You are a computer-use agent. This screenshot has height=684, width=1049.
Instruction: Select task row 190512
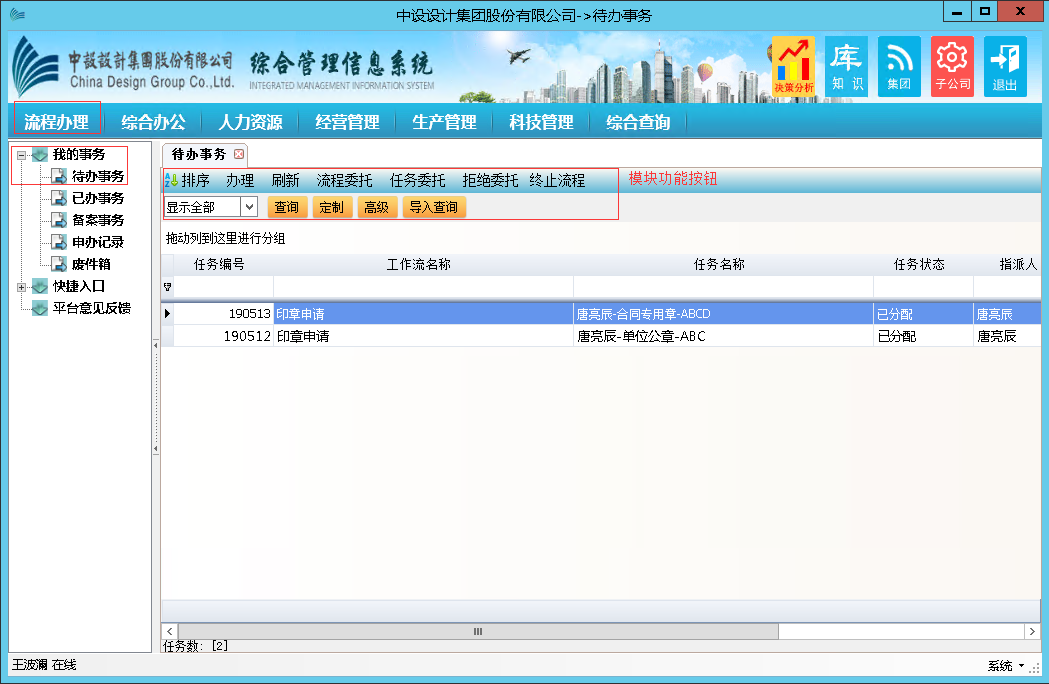coord(601,336)
